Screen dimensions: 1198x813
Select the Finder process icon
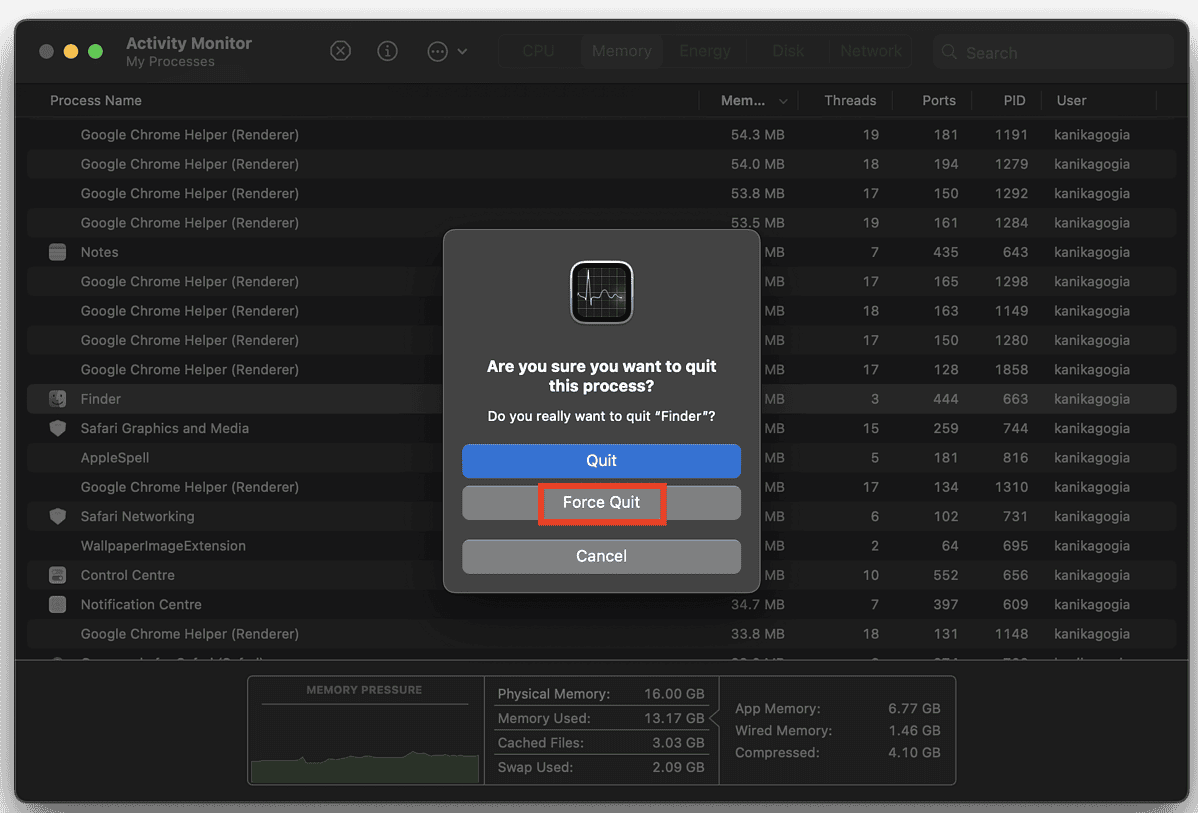57,399
